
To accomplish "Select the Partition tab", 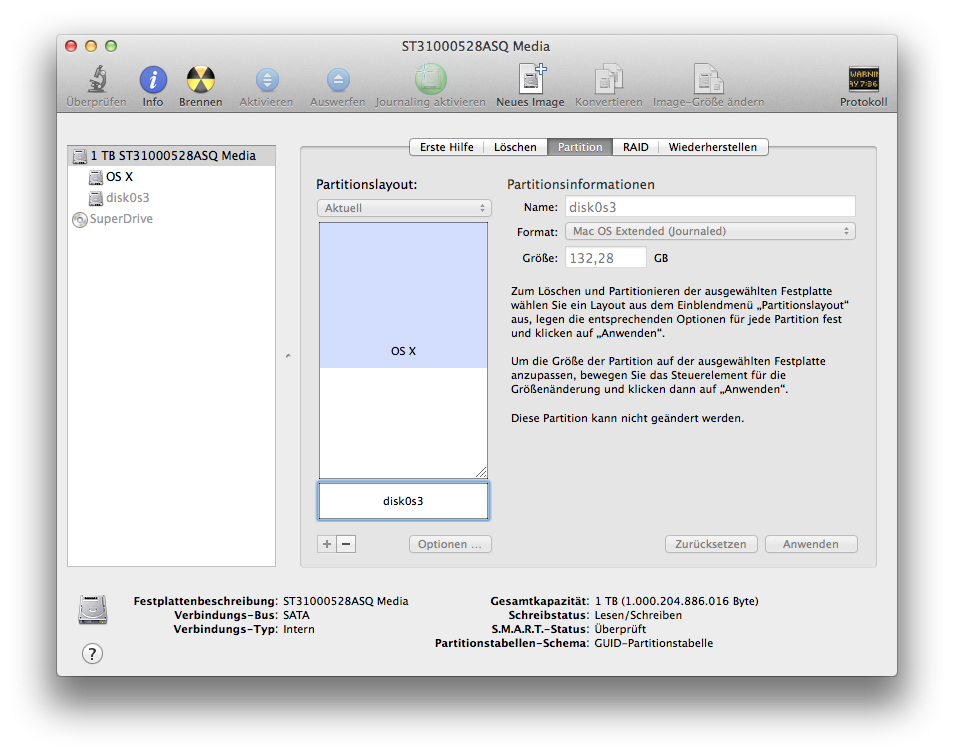I will point(580,147).
